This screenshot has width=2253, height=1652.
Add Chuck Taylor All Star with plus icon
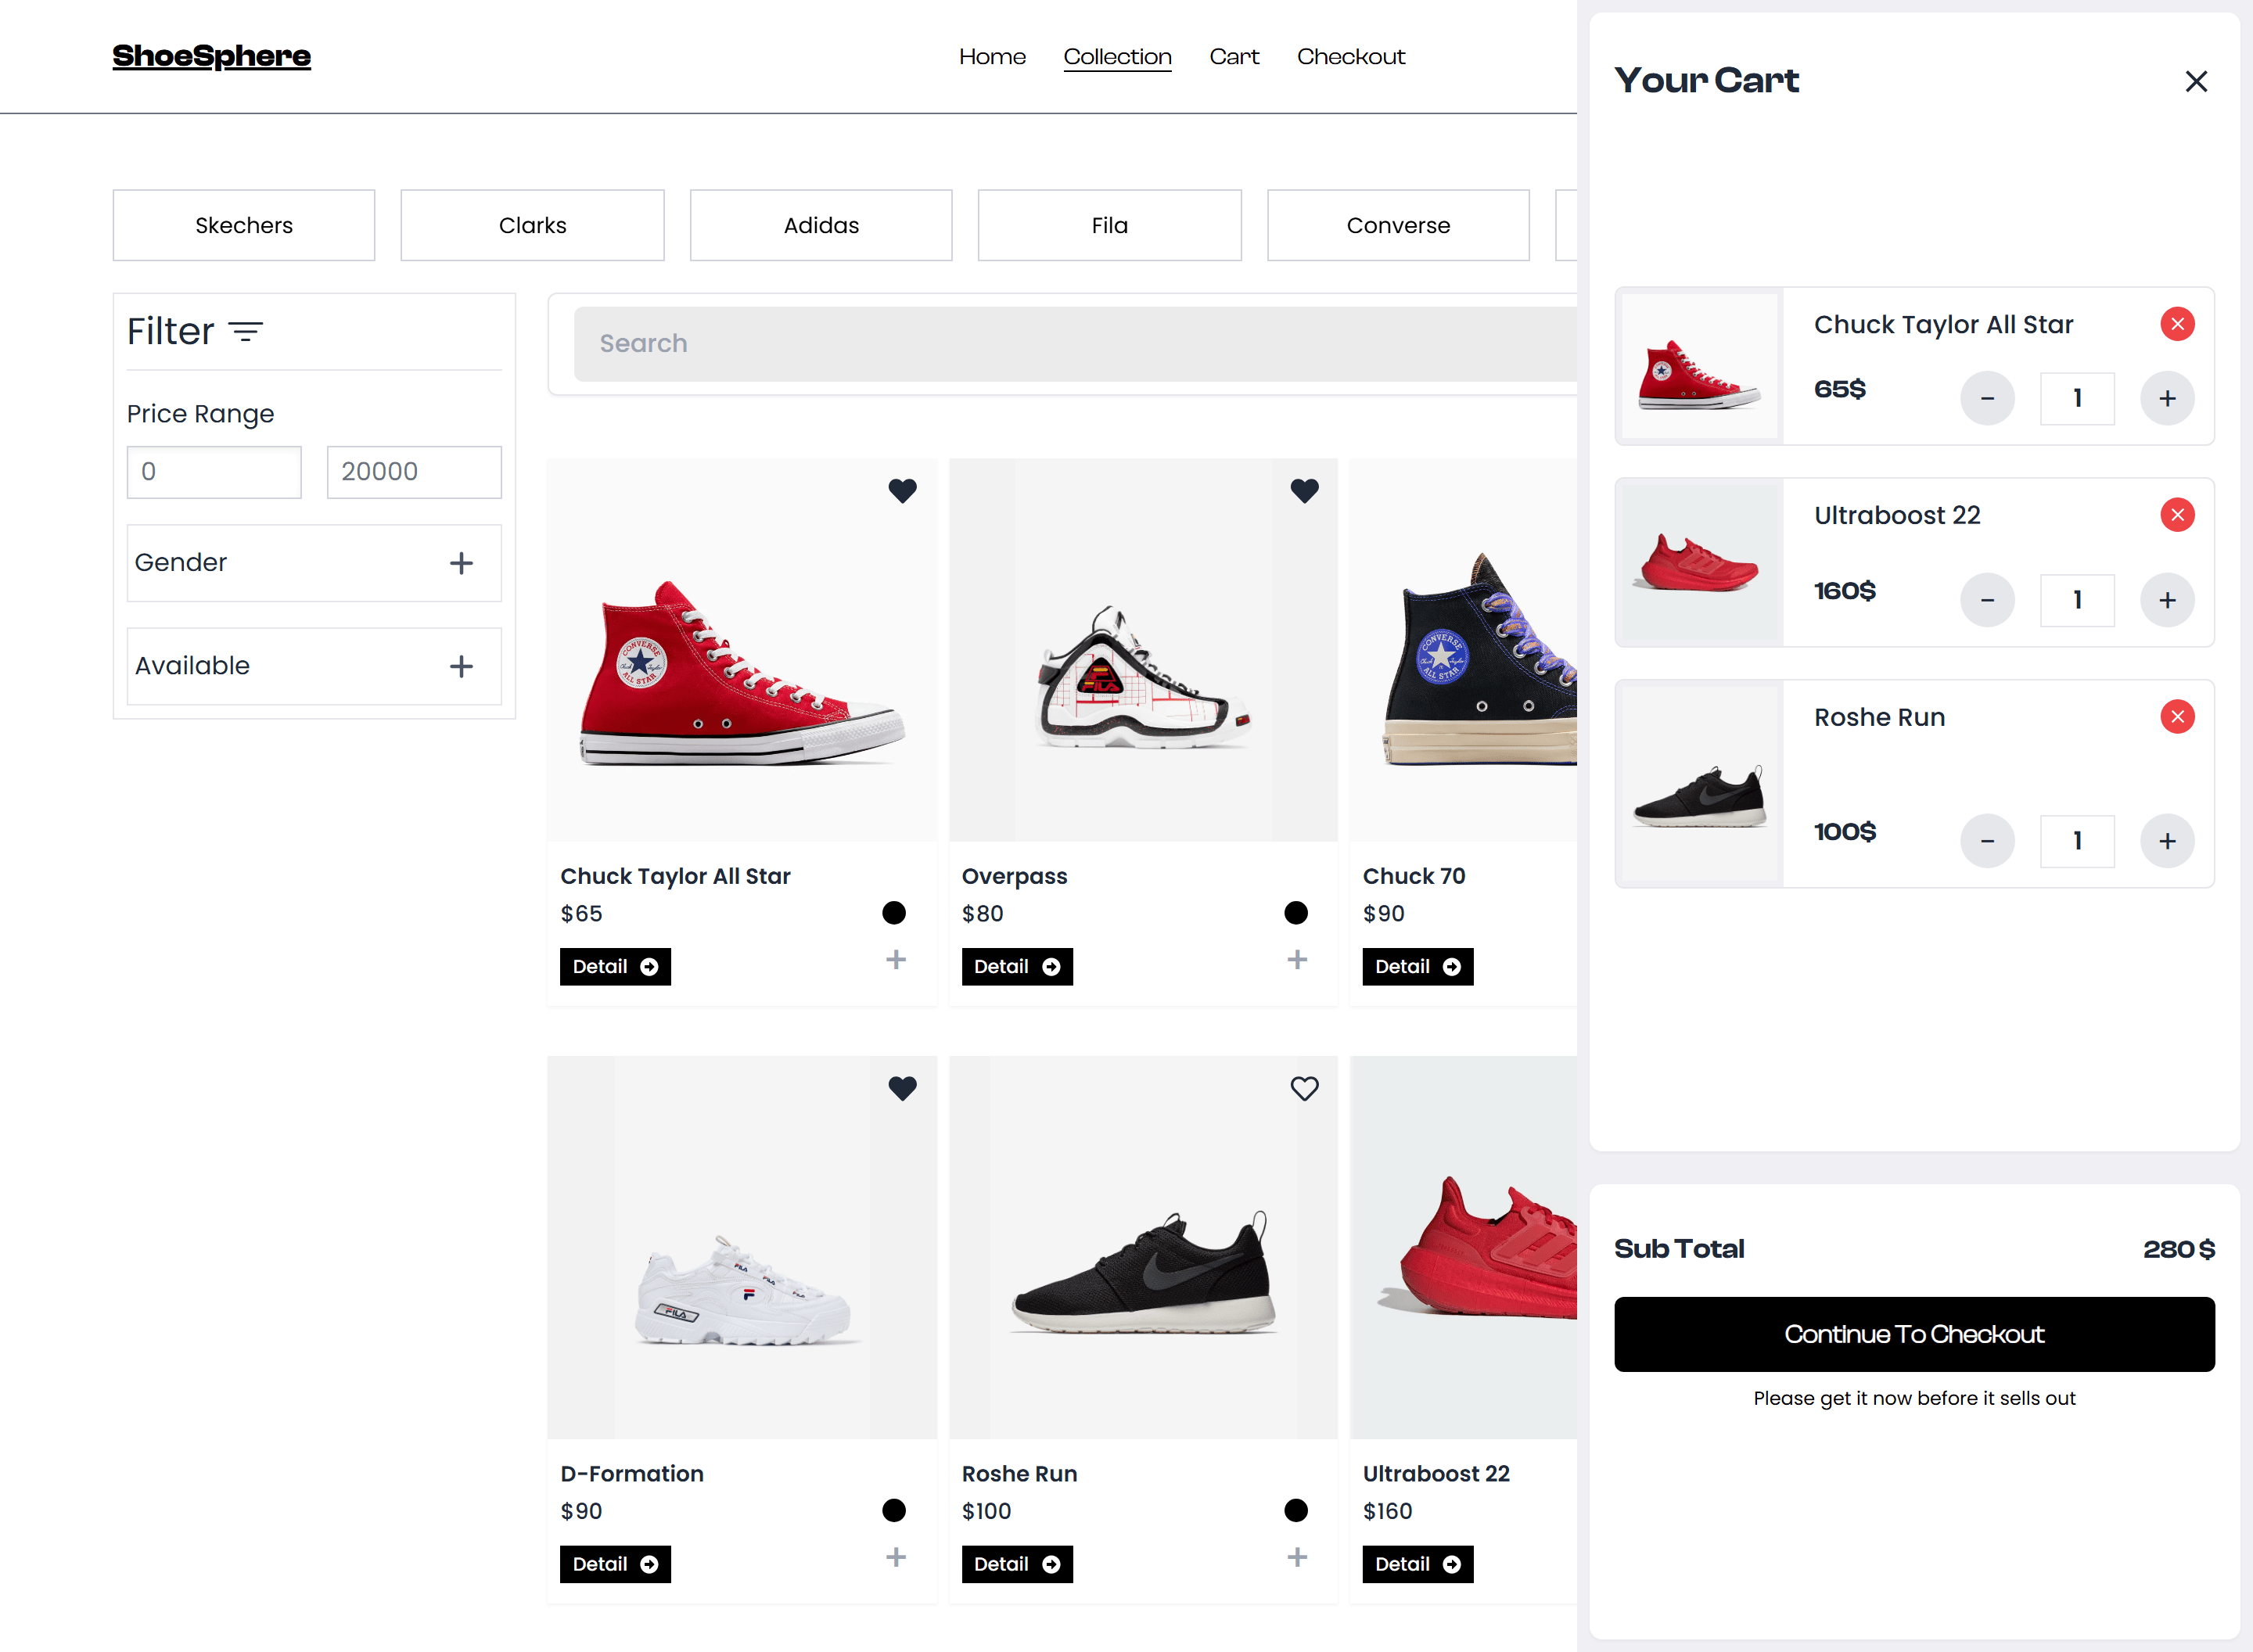pos(896,960)
